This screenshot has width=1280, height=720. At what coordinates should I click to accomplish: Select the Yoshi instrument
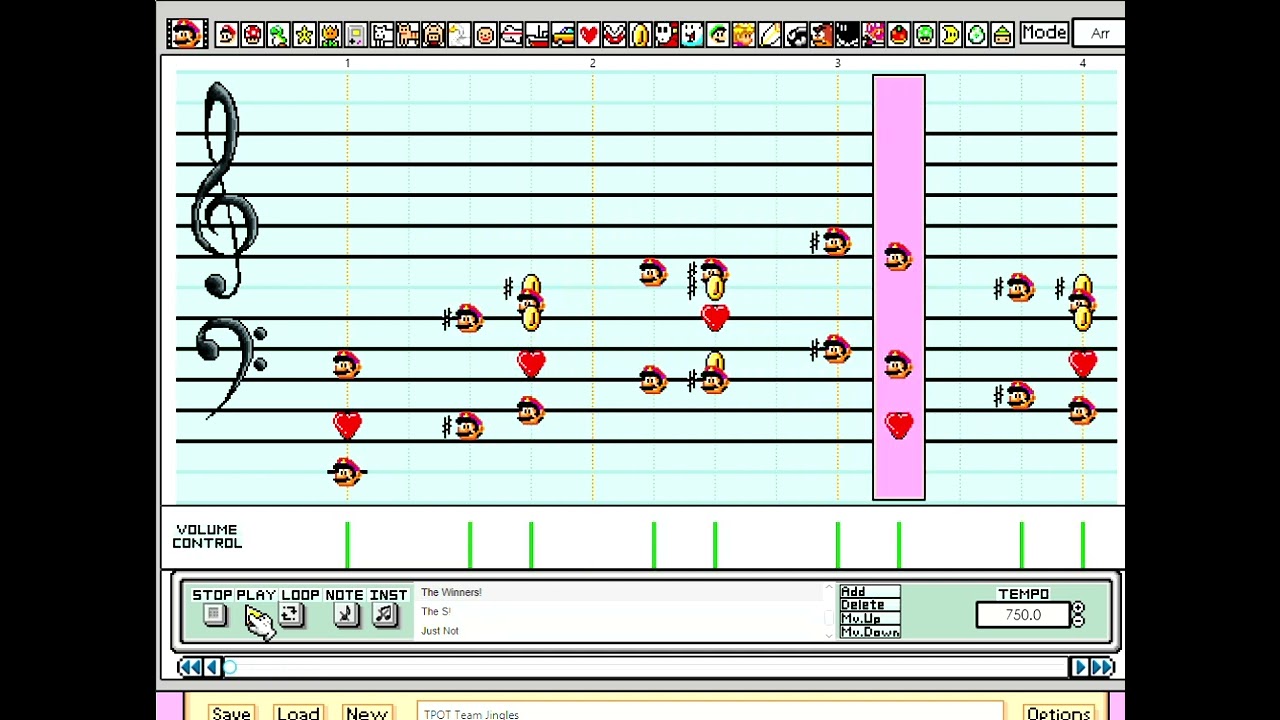pyautogui.click(x=279, y=35)
